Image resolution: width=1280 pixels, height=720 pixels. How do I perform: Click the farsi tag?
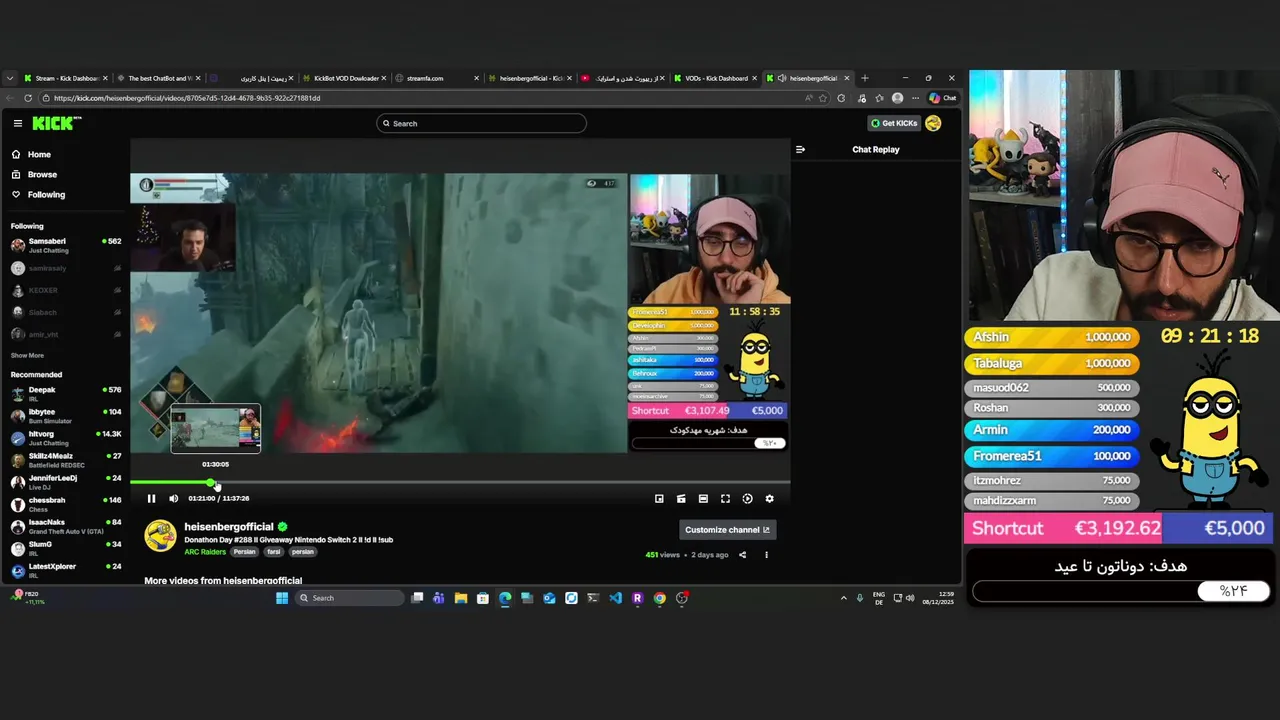[x=273, y=552]
